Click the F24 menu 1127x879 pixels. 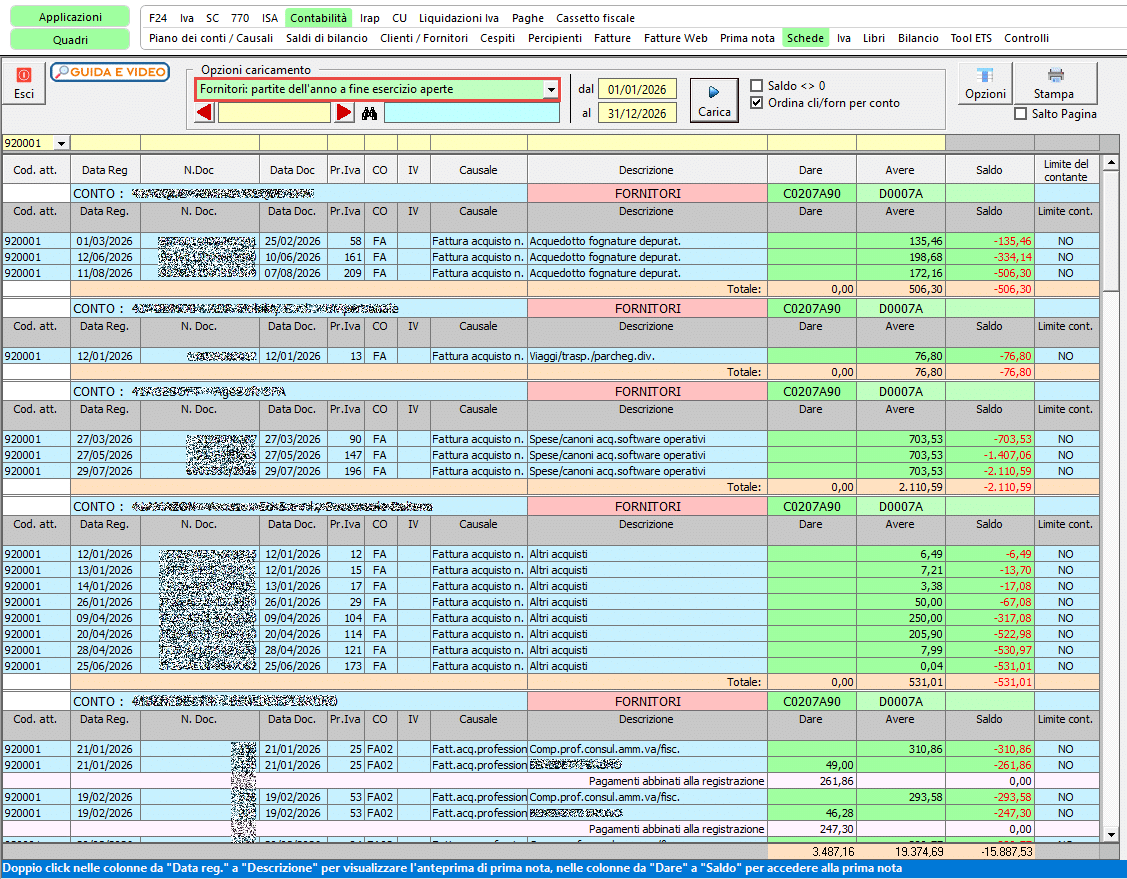[157, 18]
